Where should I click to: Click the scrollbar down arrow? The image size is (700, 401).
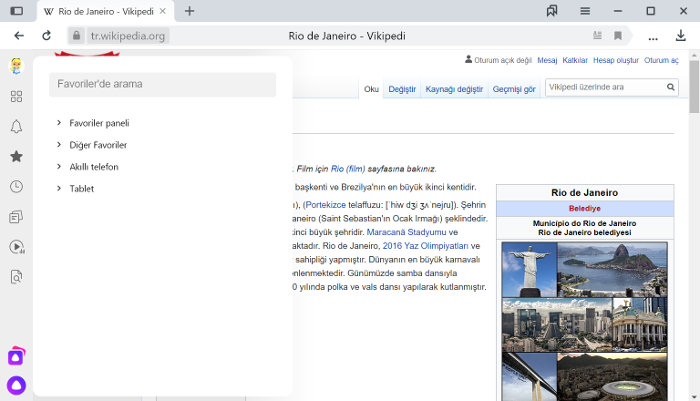click(694, 397)
